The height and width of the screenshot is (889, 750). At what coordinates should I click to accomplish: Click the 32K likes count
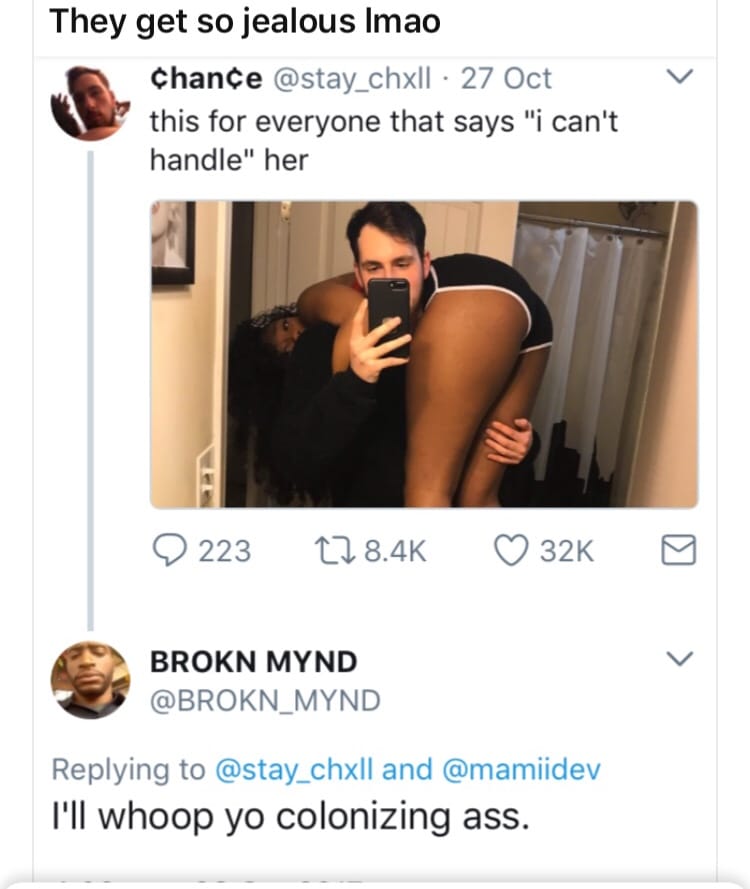coord(566,551)
